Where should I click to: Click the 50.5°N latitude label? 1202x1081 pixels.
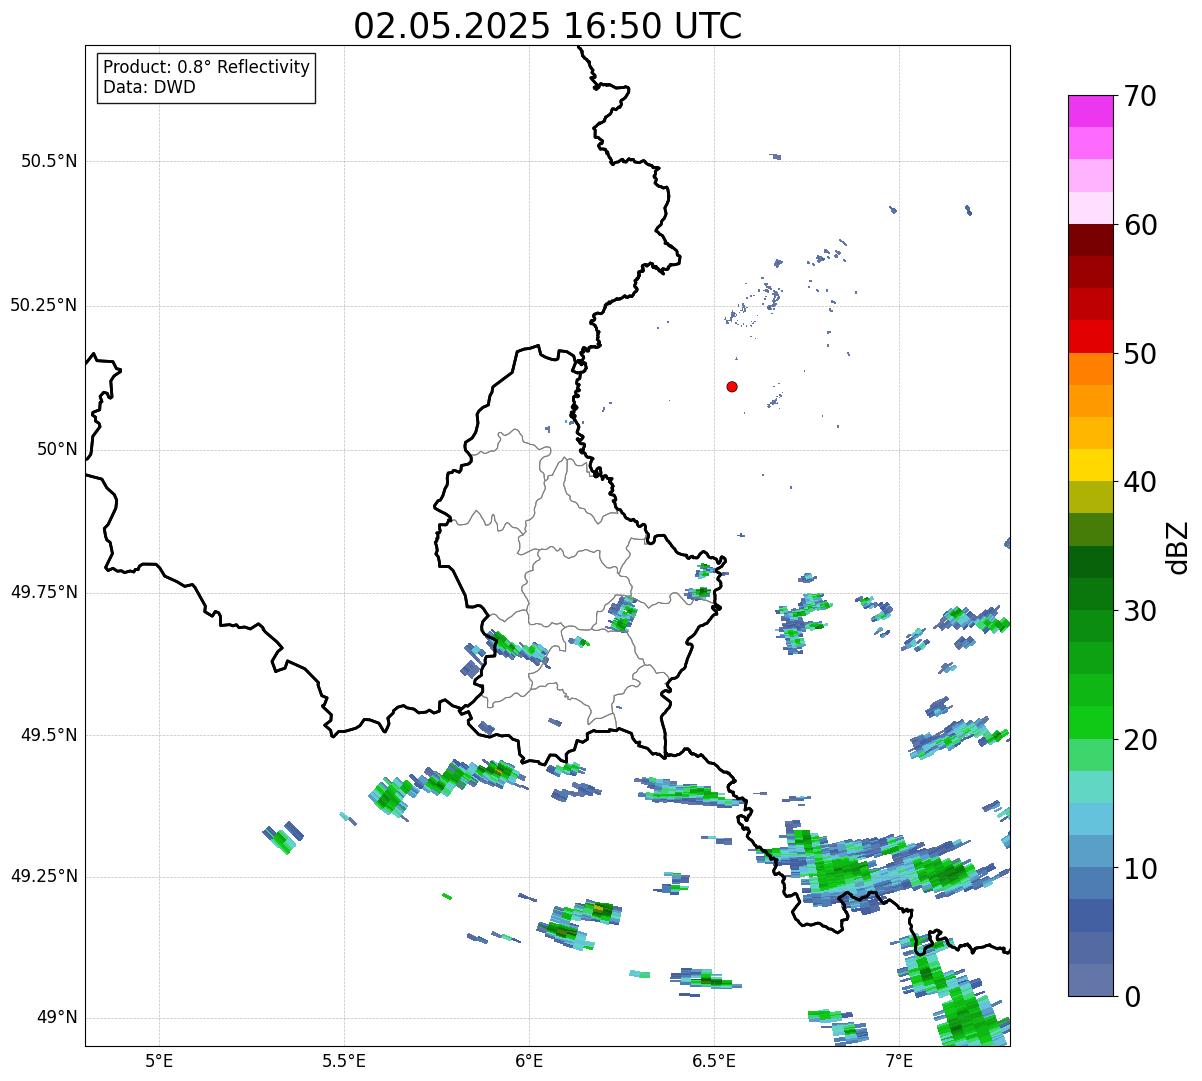pyautogui.click(x=49, y=161)
